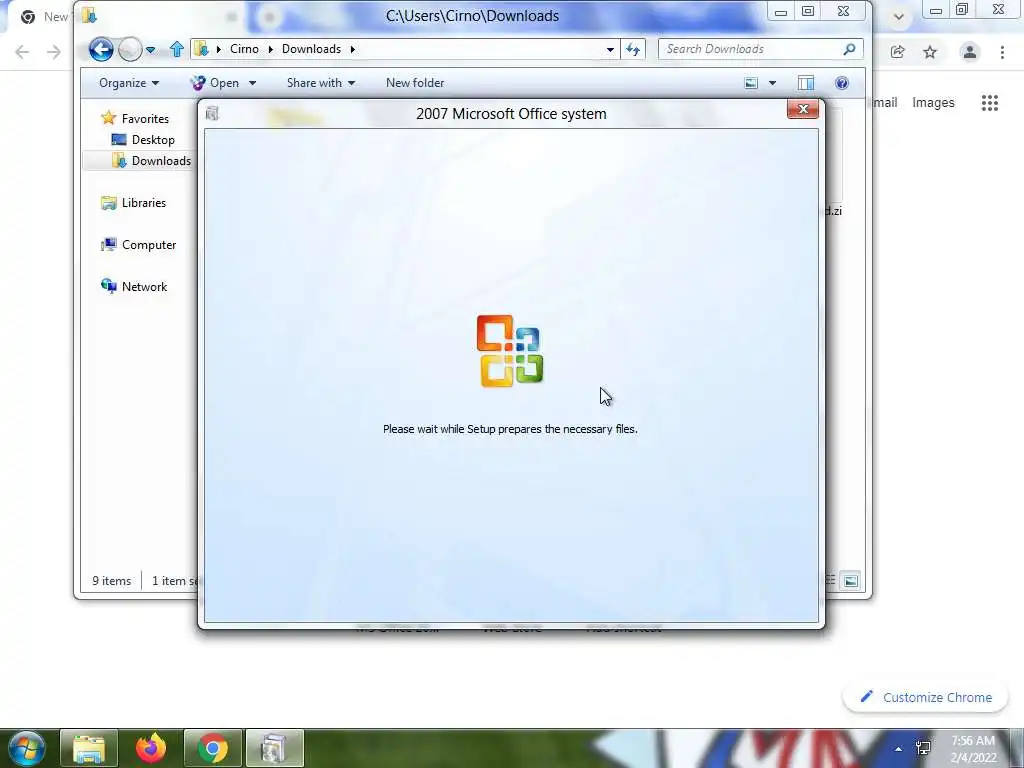Open Chrome three-dot menu
This screenshot has height=768, width=1024.
click(1002, 52)
